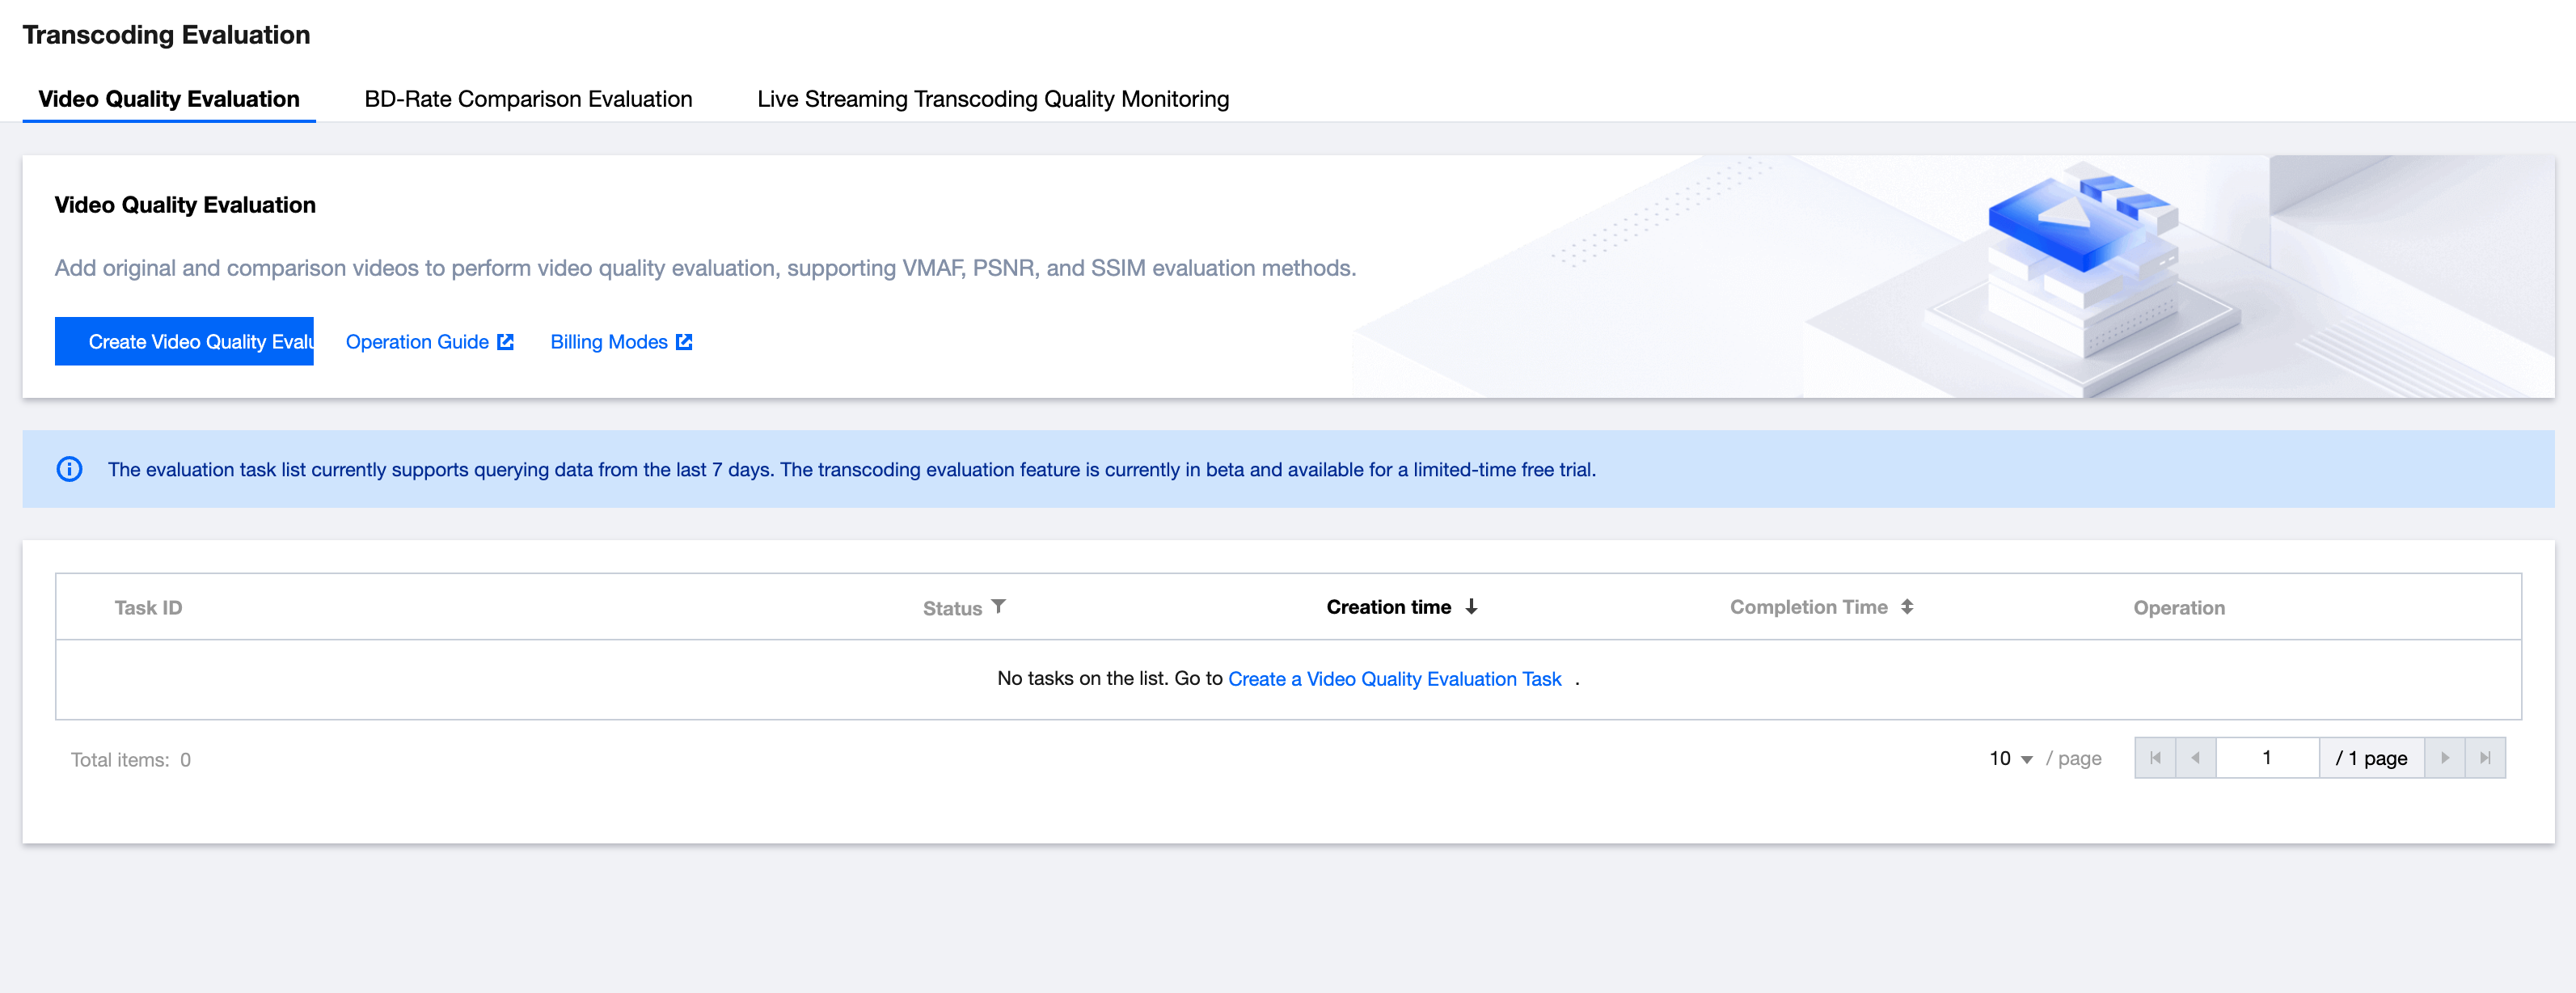Click the Status filter funnel icon
The width and height of the screenshot is (2576, 993).
pos(998,606)
